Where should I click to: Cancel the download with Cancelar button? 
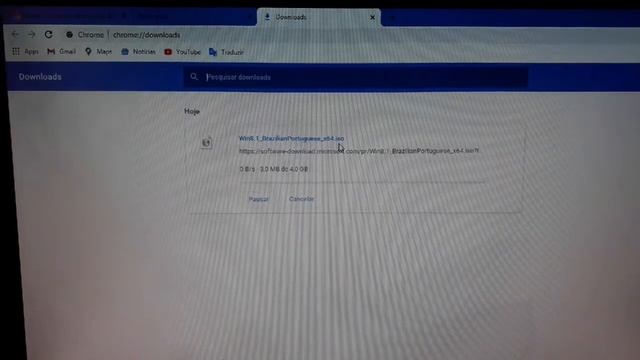click(x=302, y=199)
